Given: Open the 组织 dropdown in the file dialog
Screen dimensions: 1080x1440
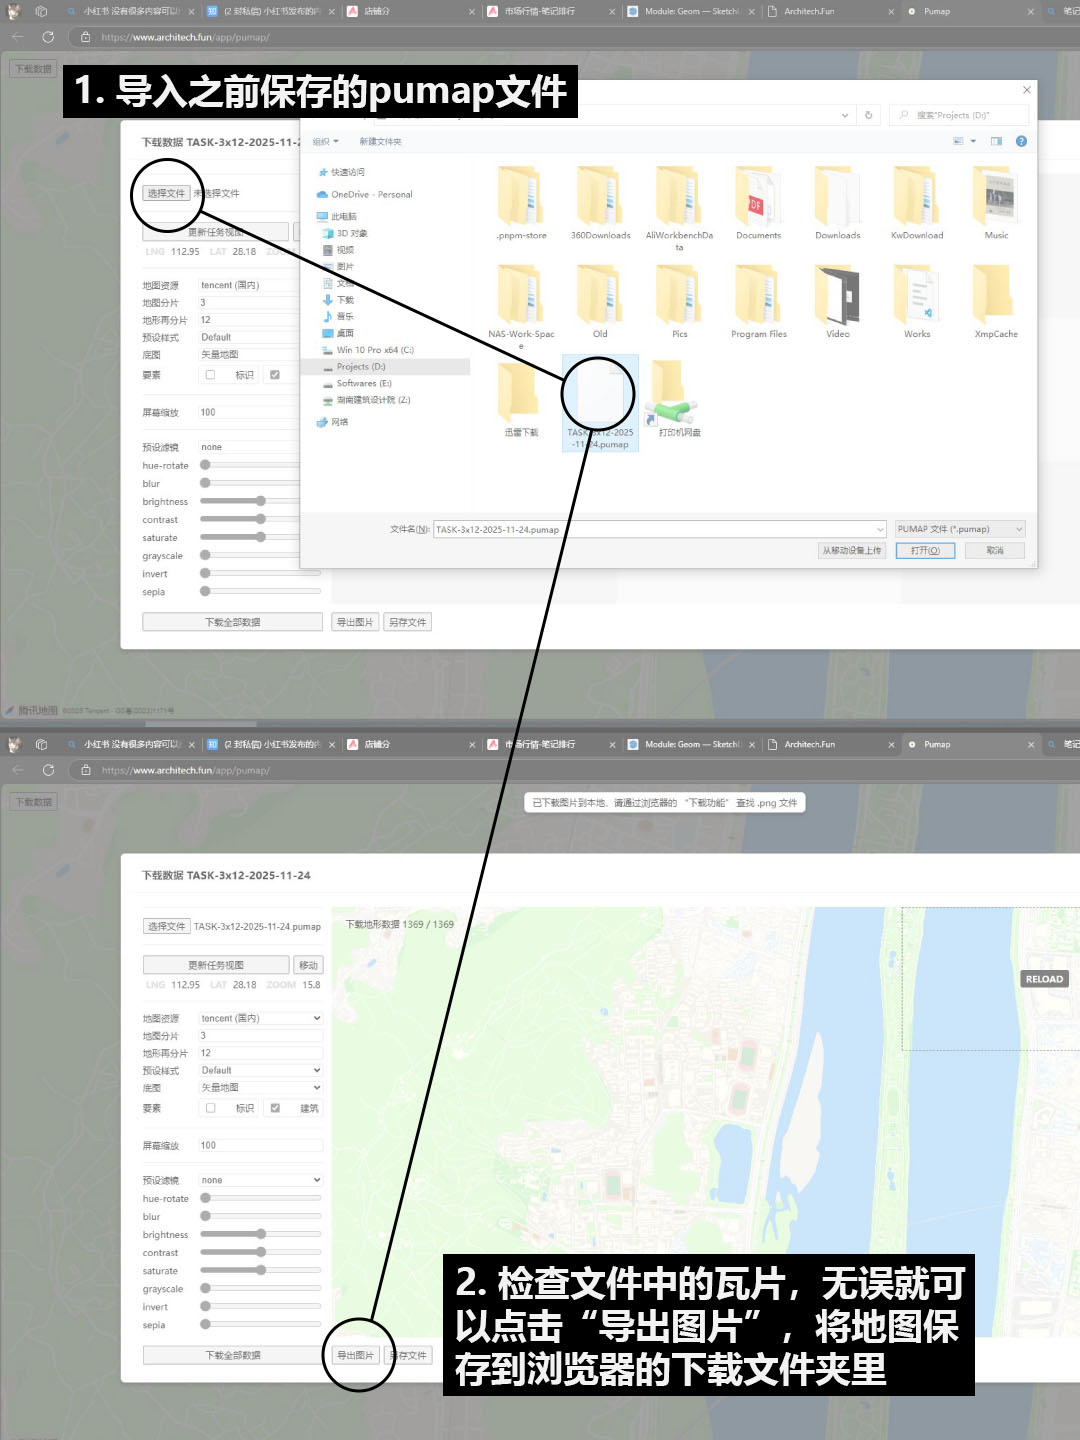Looking at the screenshot, I should tap(325, 142).
